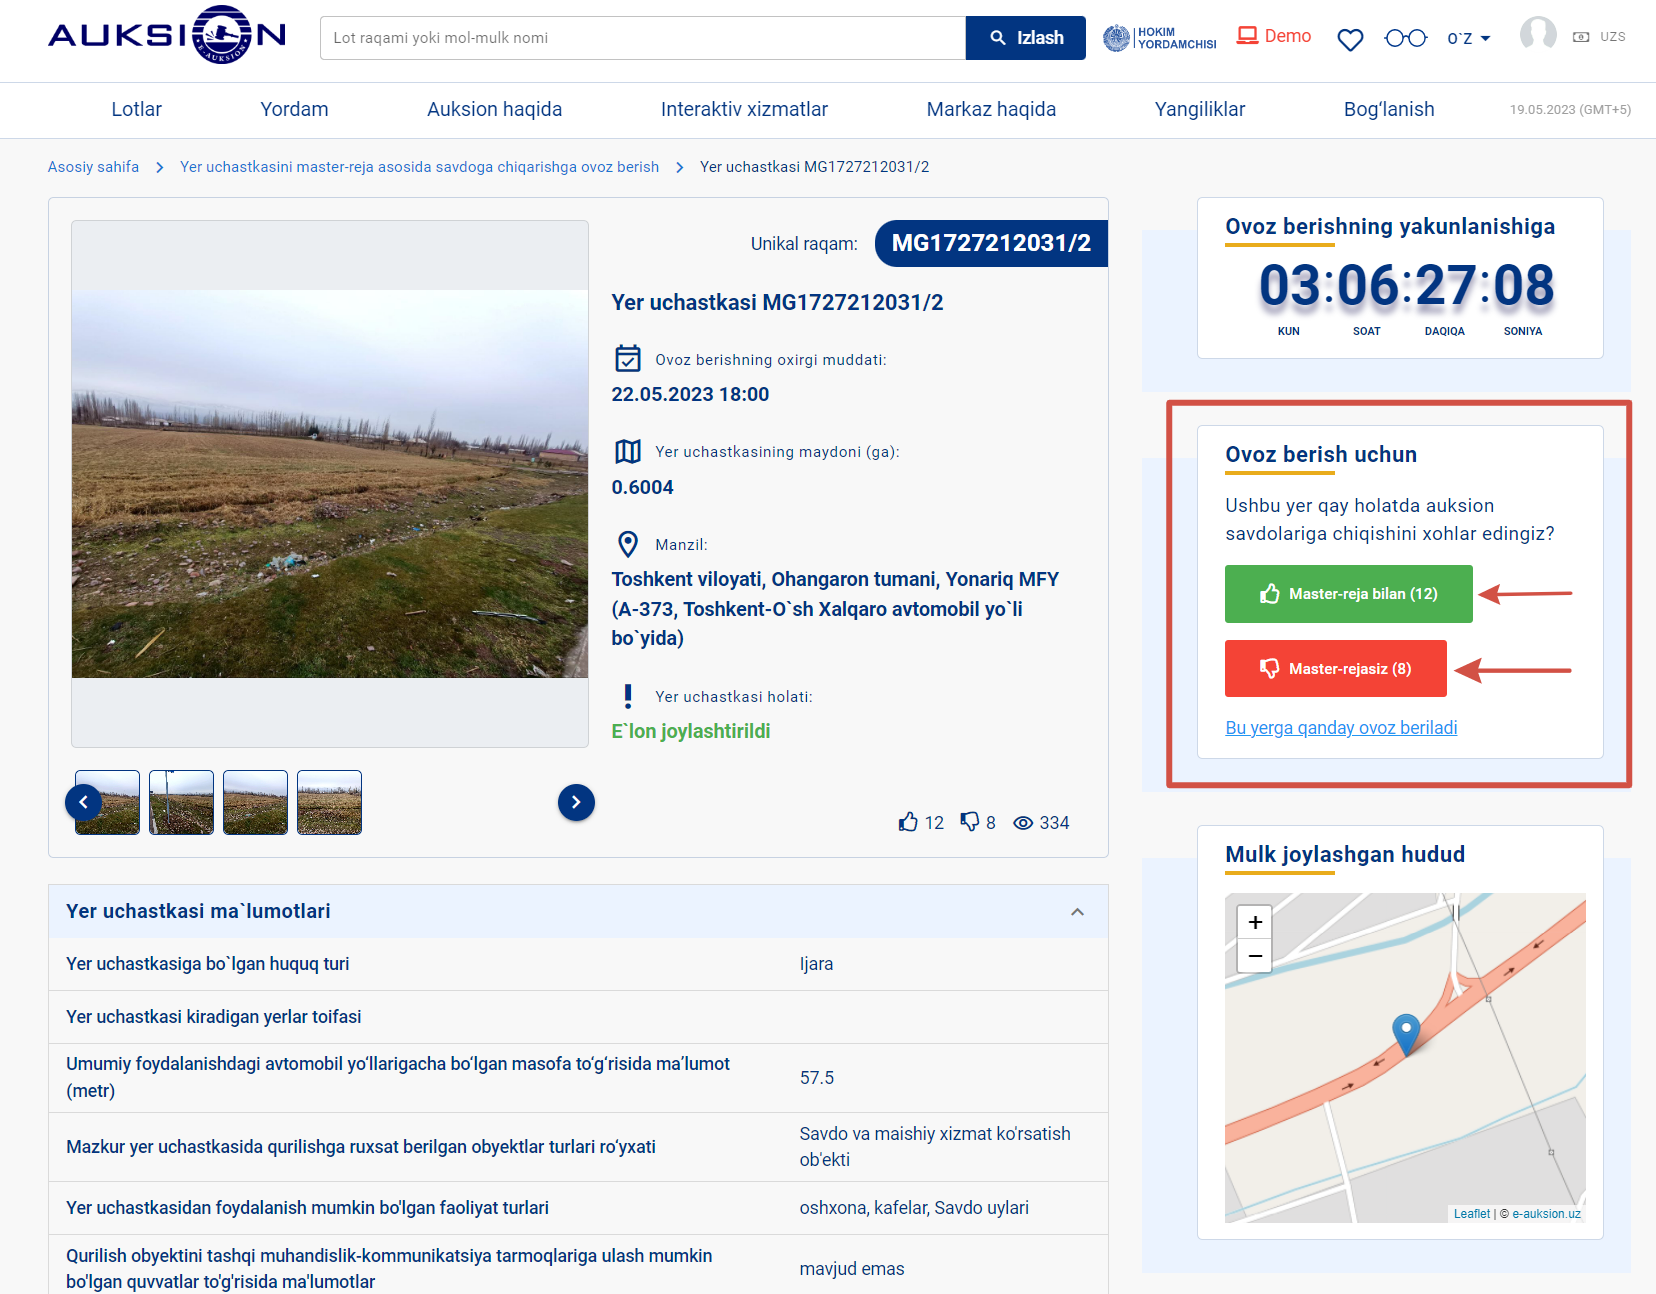Open the Bog'lanish menu
Viewport: 1656px width, 1294px height.
tap(1388, 109)
